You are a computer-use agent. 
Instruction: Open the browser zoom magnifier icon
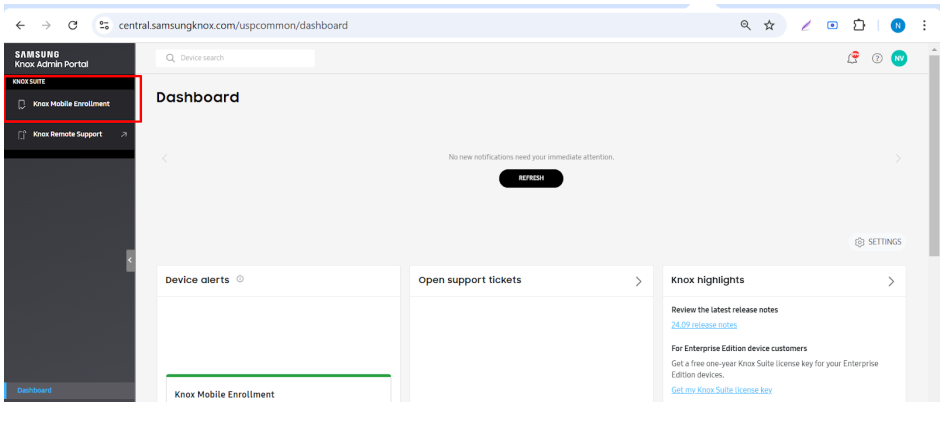[746, 25]
